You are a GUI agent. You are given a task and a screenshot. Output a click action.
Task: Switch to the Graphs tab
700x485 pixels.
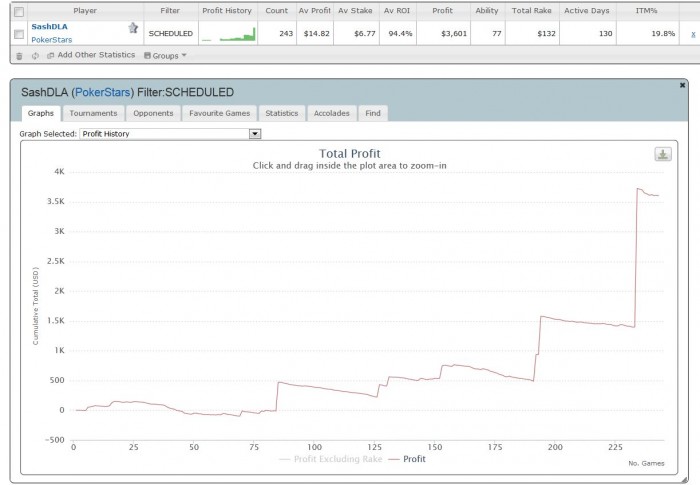pos(41,113)
